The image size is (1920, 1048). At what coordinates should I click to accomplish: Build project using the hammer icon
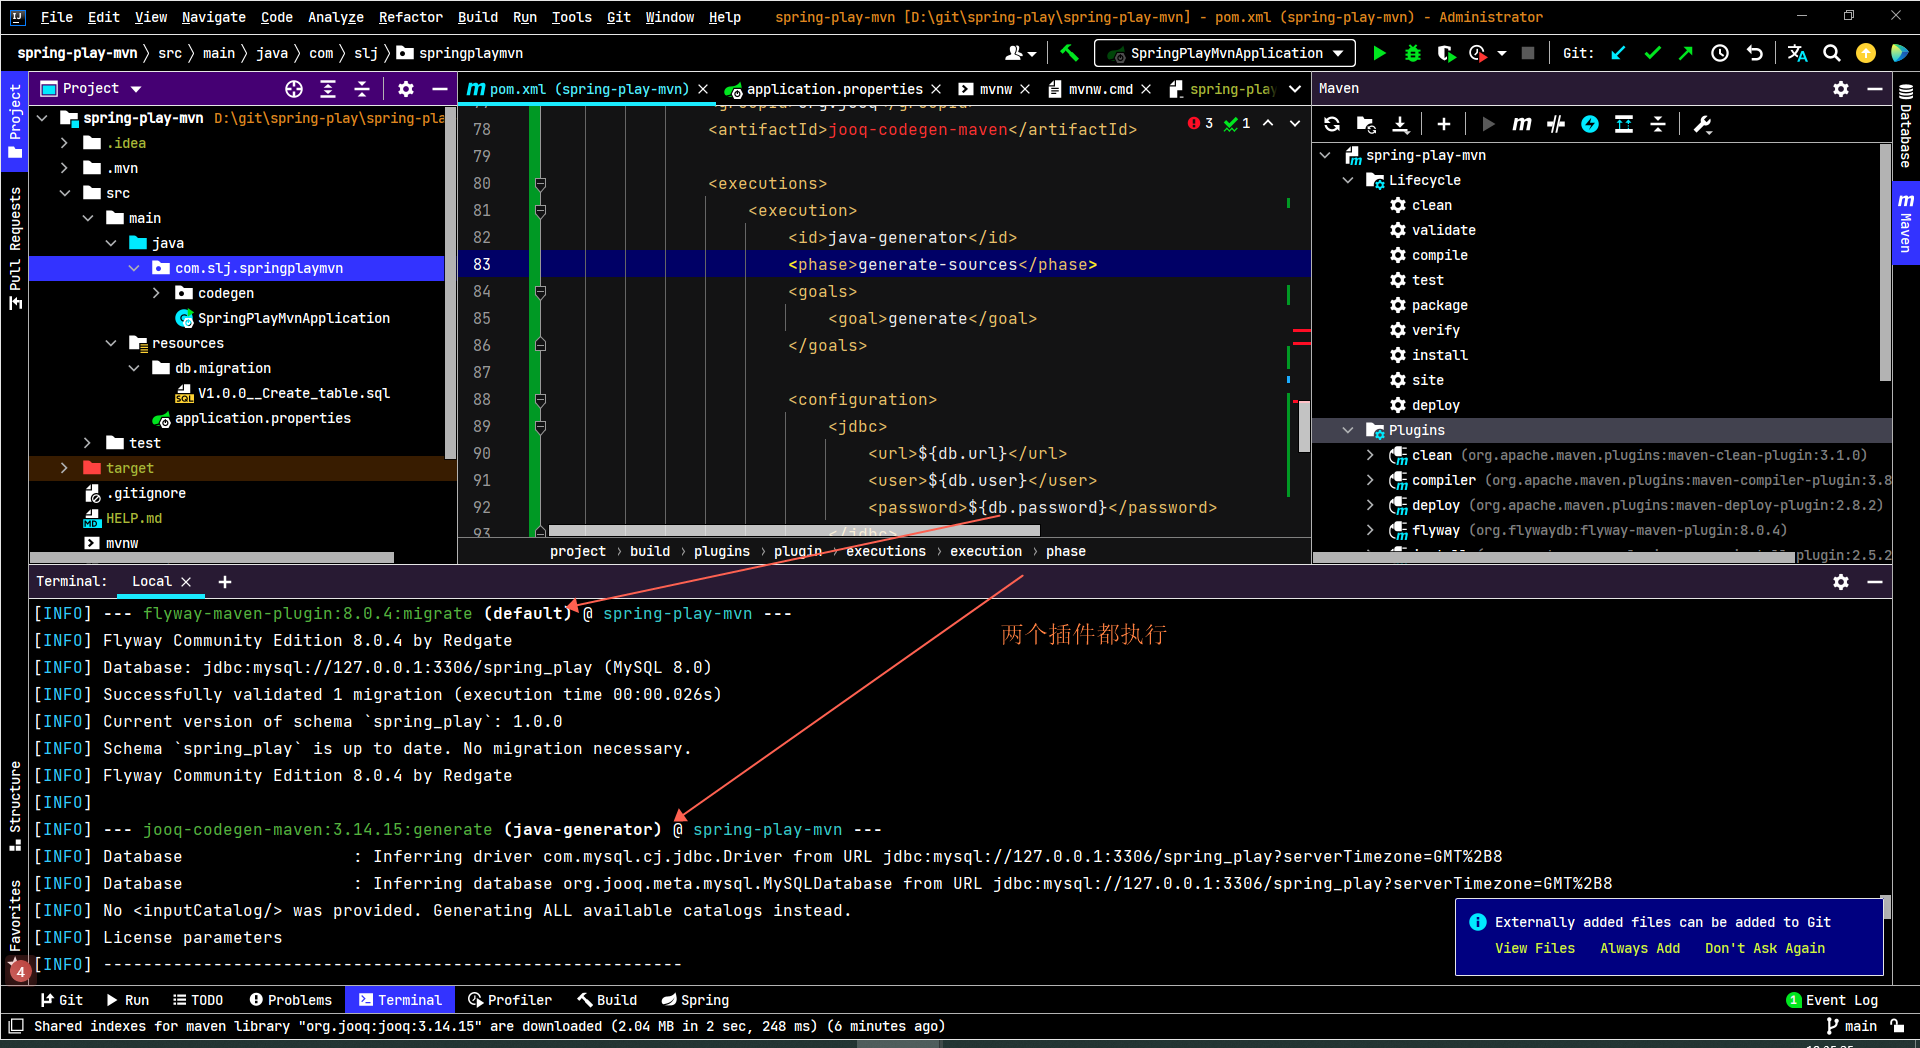1069,53
